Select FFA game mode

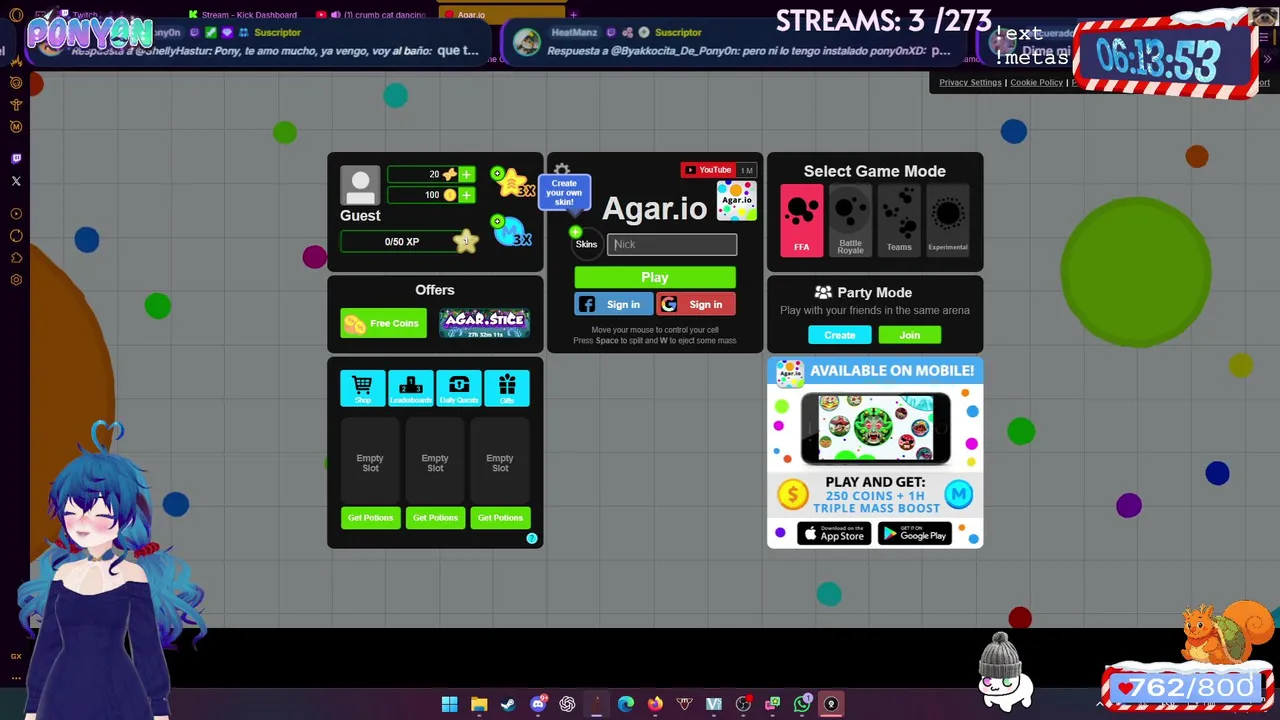[802, 220]
